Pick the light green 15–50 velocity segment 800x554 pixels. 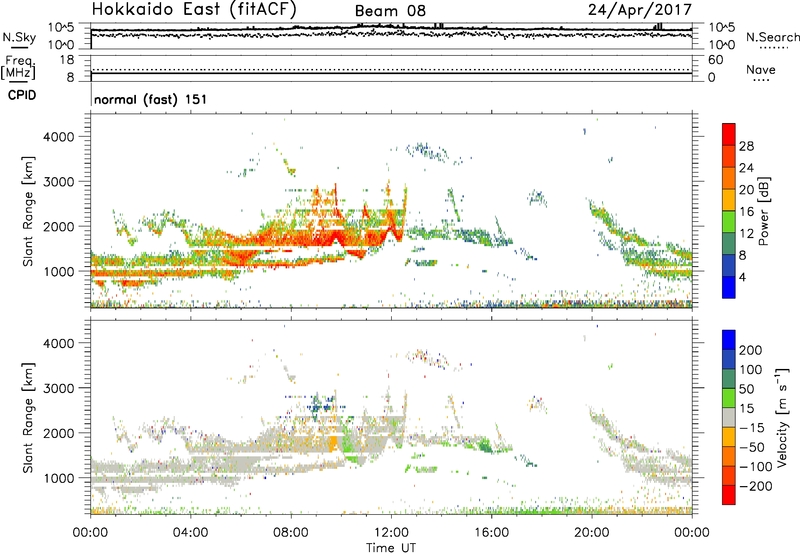(729, 398)
